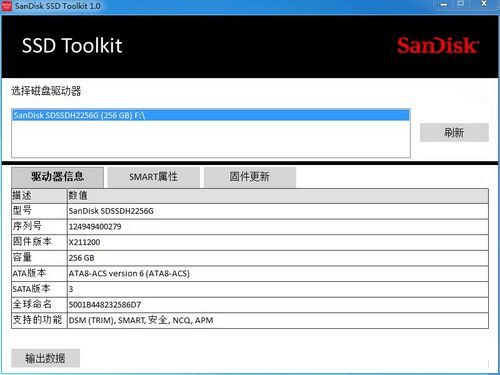Image resolution: width=500 pixels, height=375 pixels.
Task: Close the SanDisk SSD Toolkit window
Action: click(484, 4)
